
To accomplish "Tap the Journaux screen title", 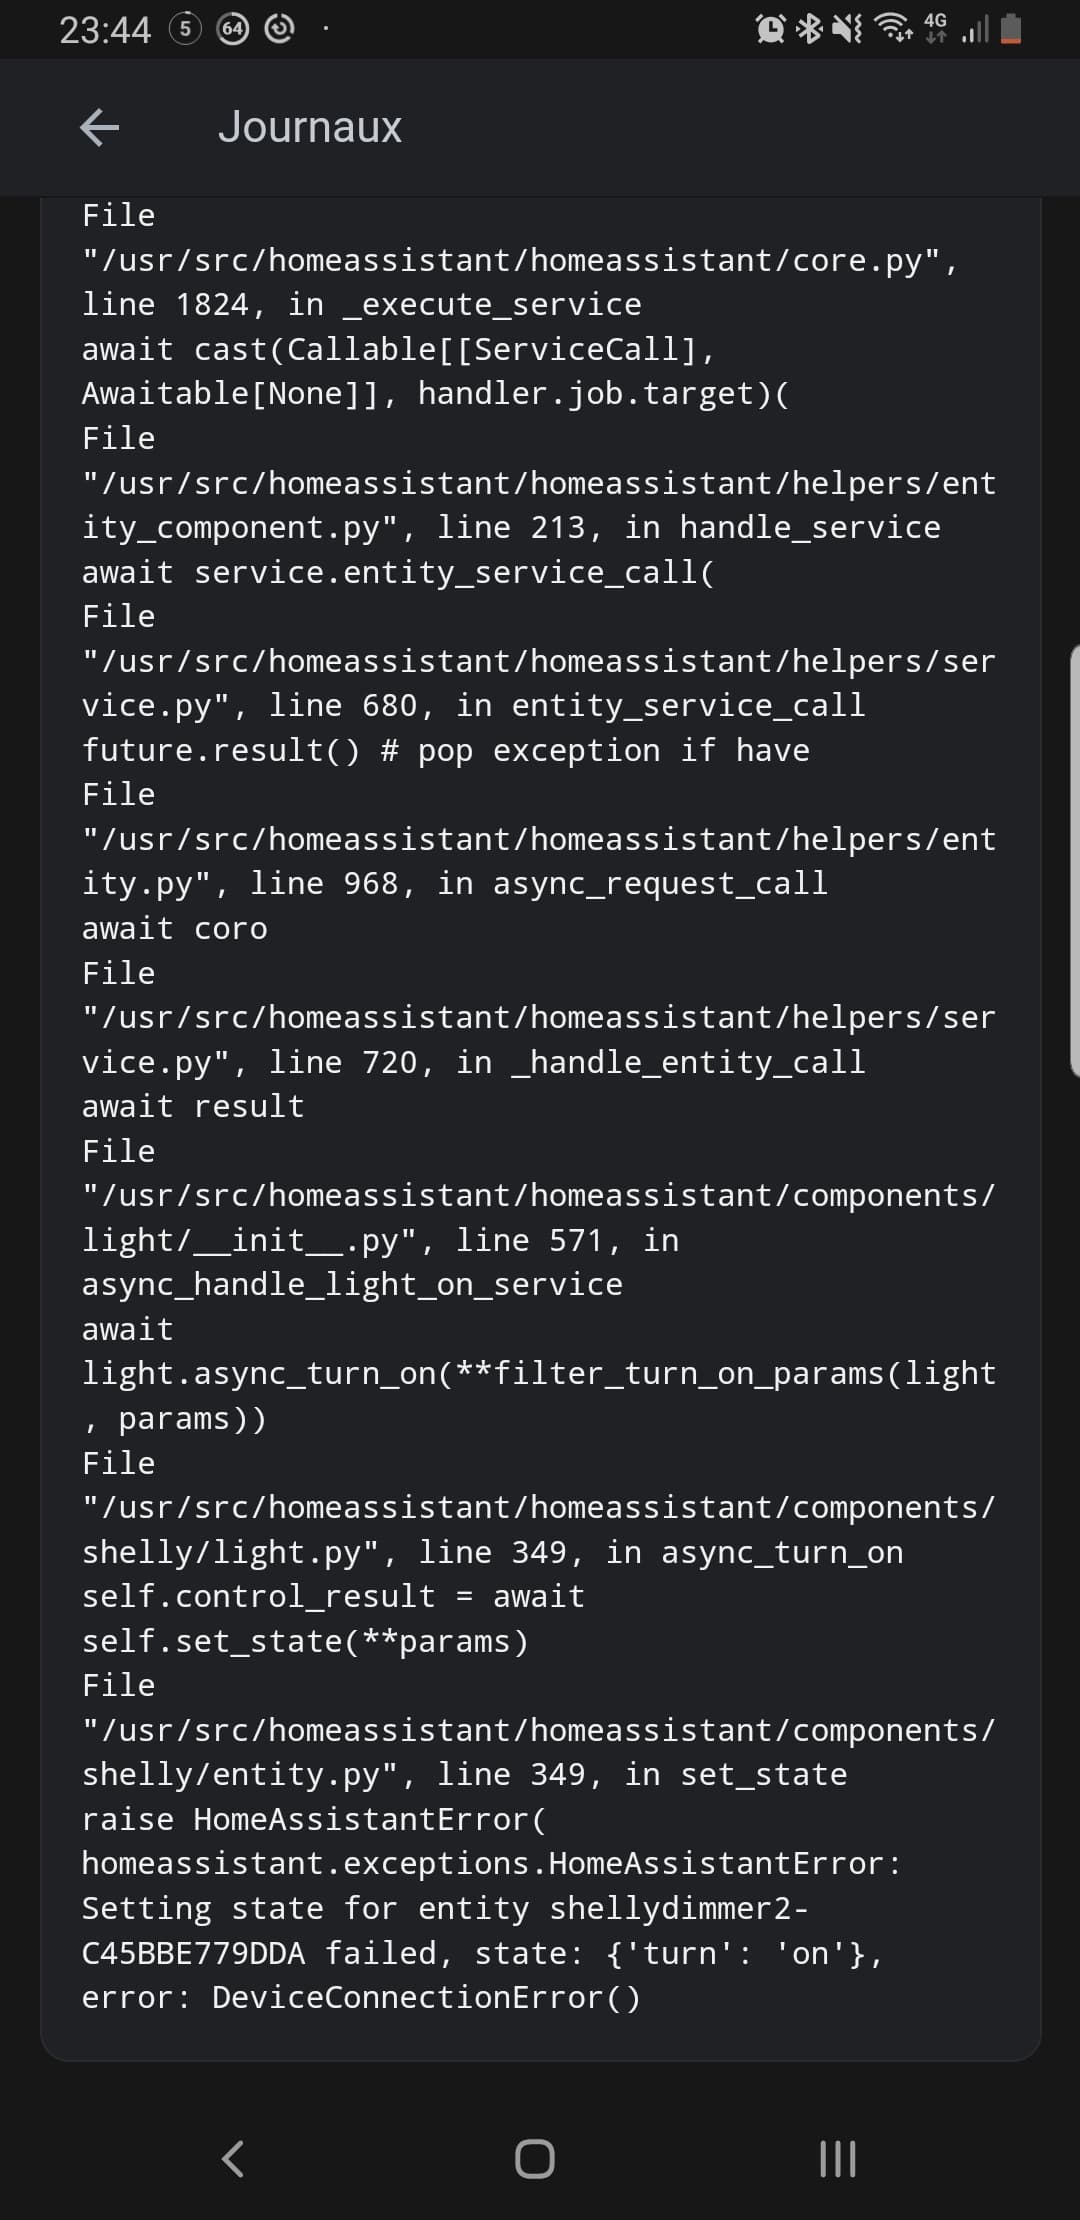I will pyautogui.click(x=310, y=128).
